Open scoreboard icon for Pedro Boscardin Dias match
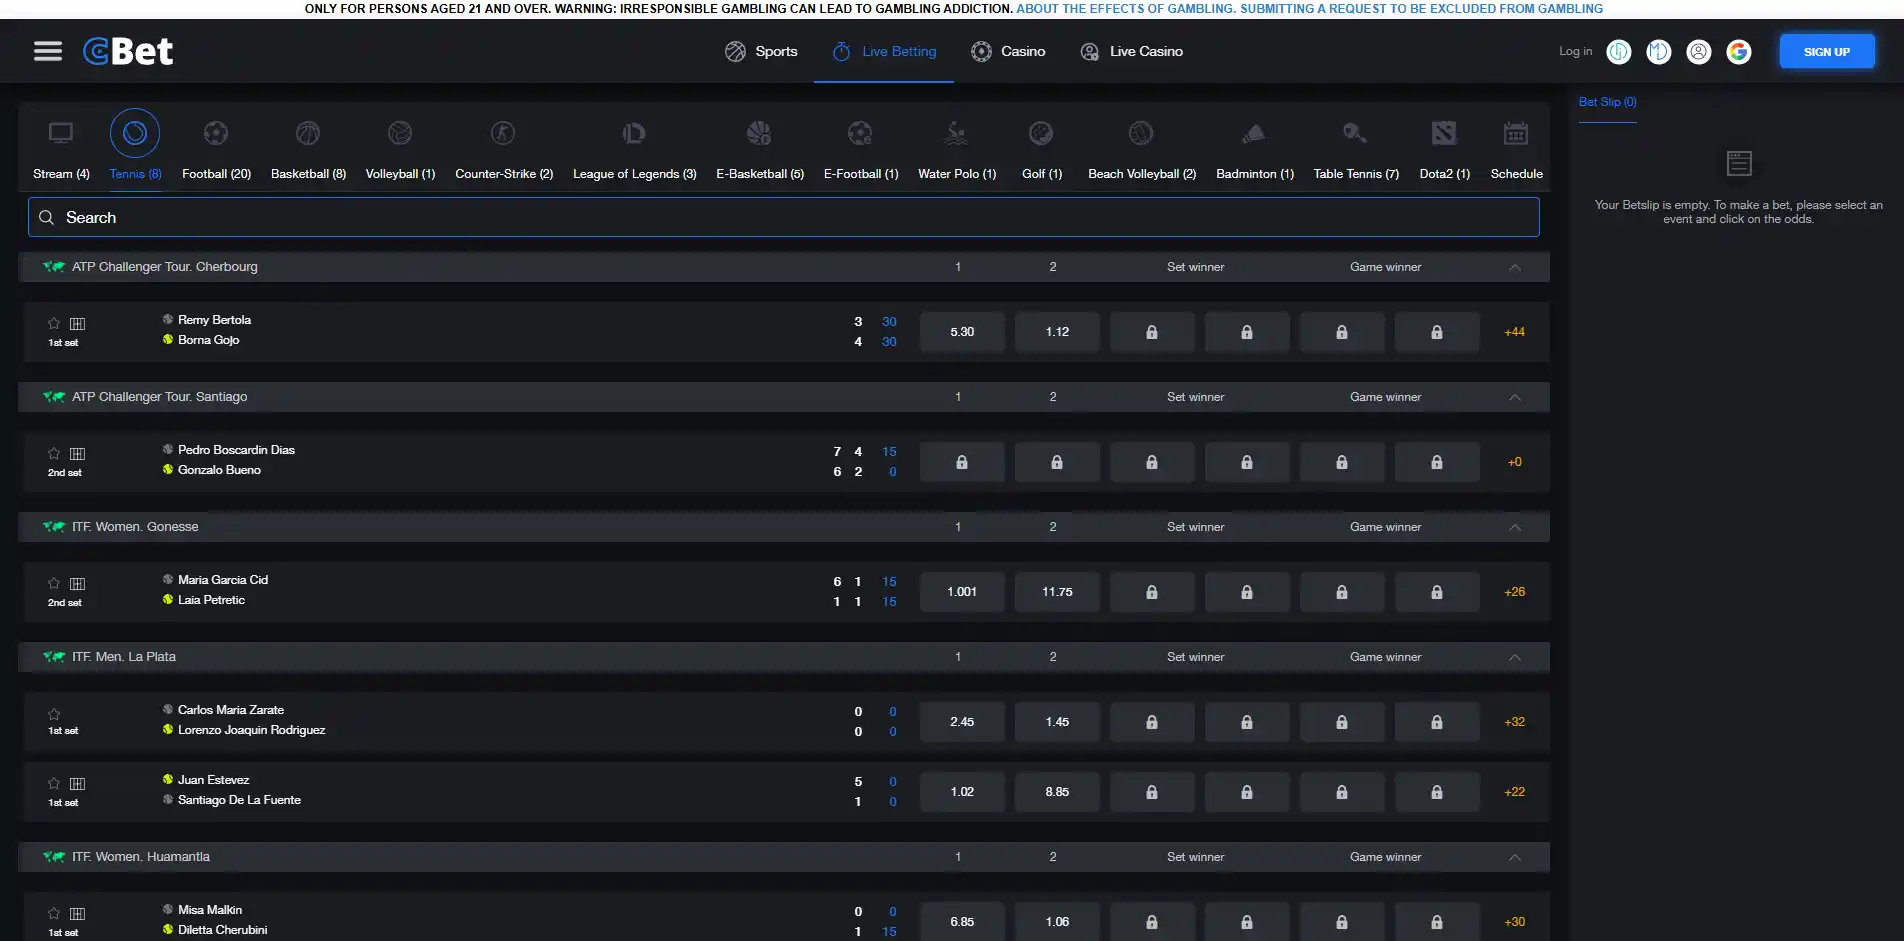The height and width of the screenshot is (941, 1904). [77, 454]
